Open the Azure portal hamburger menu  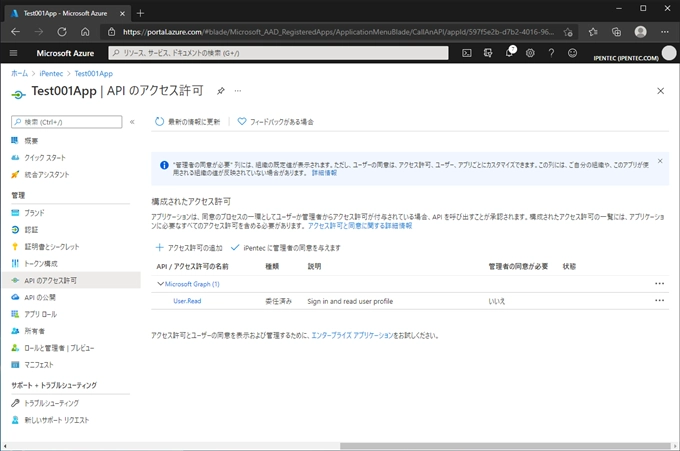(13, 53)
